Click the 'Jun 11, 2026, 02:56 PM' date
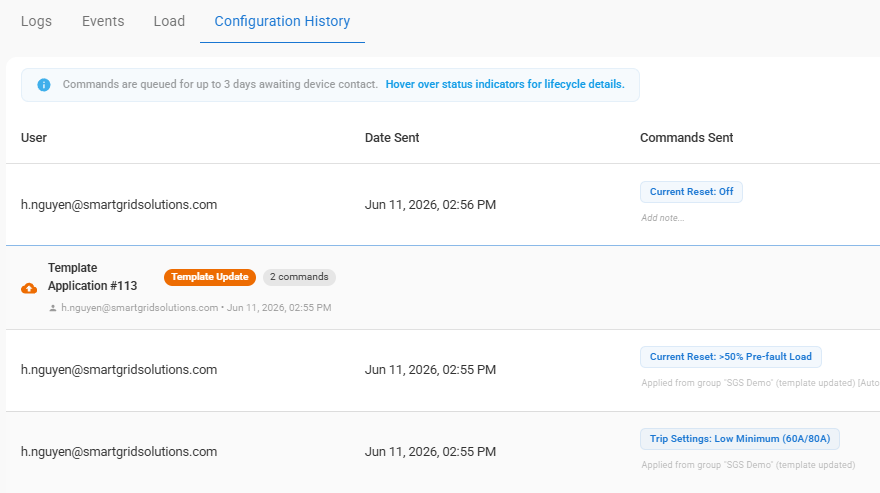The image size is (880, 493). (430, 205)
